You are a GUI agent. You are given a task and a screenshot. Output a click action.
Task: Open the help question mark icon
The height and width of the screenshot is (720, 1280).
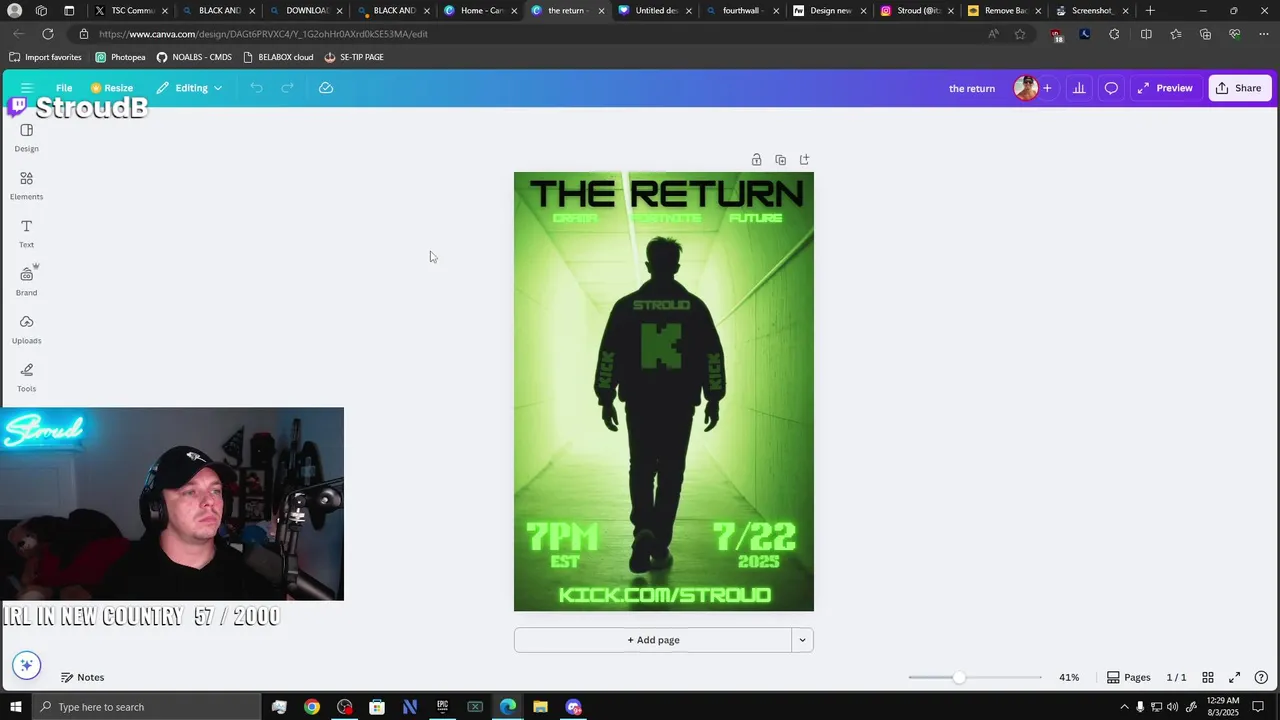[1261, 677]
